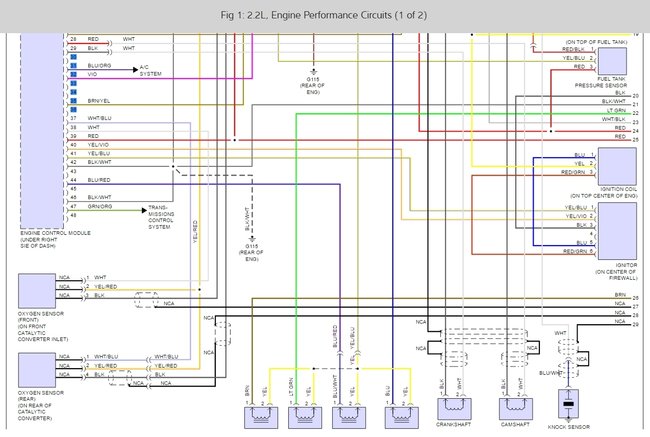
Task: Click the fuel tank pressure sensor box
Action: pos(612,61)
